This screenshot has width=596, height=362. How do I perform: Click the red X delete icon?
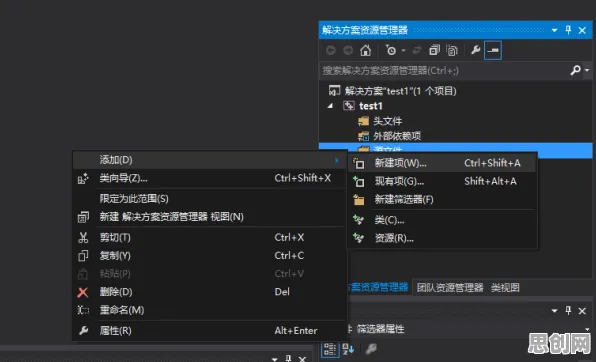pos(83,292)
